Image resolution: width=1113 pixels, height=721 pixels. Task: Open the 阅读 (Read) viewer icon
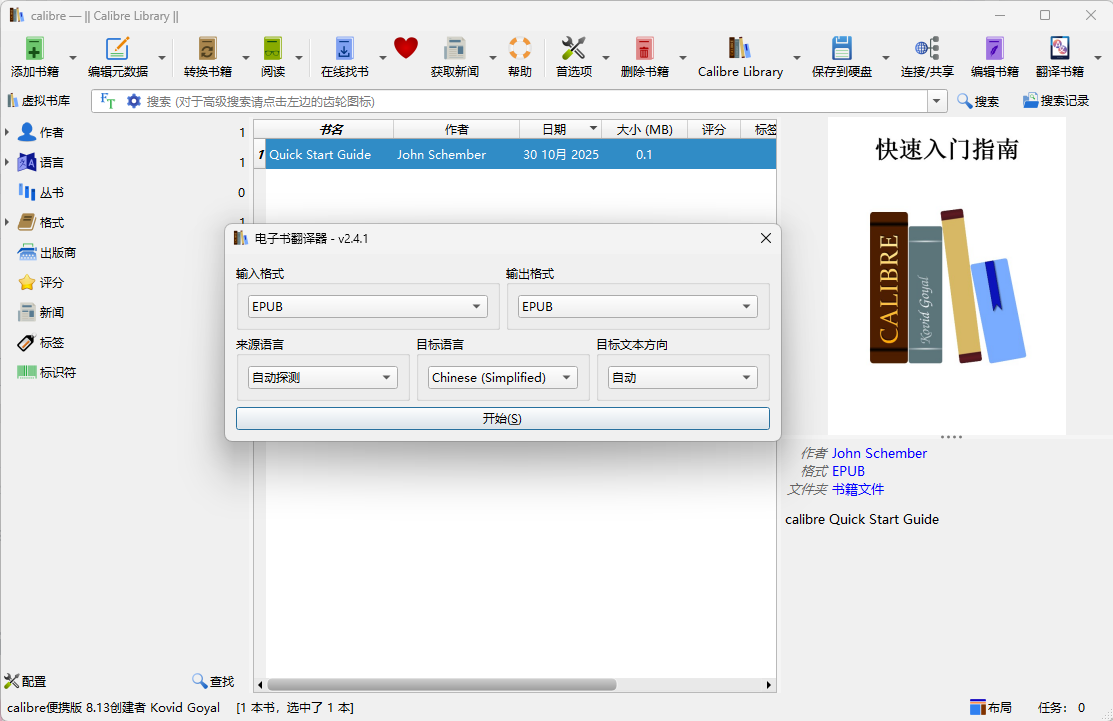point(272,49)
